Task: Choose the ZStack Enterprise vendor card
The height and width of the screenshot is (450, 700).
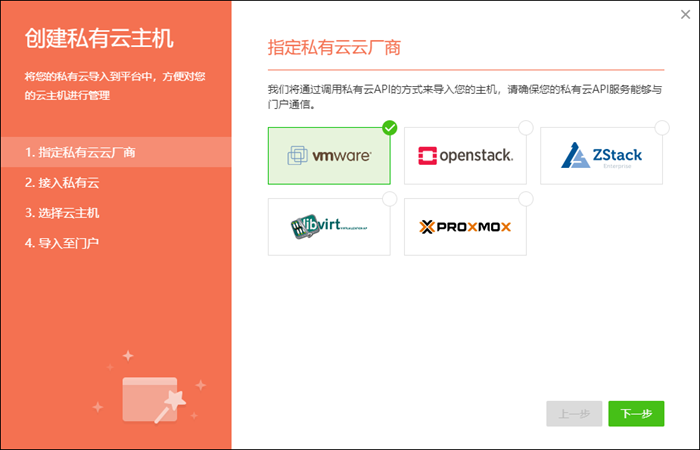Action: pyautogui.click(x=601, y=156)
